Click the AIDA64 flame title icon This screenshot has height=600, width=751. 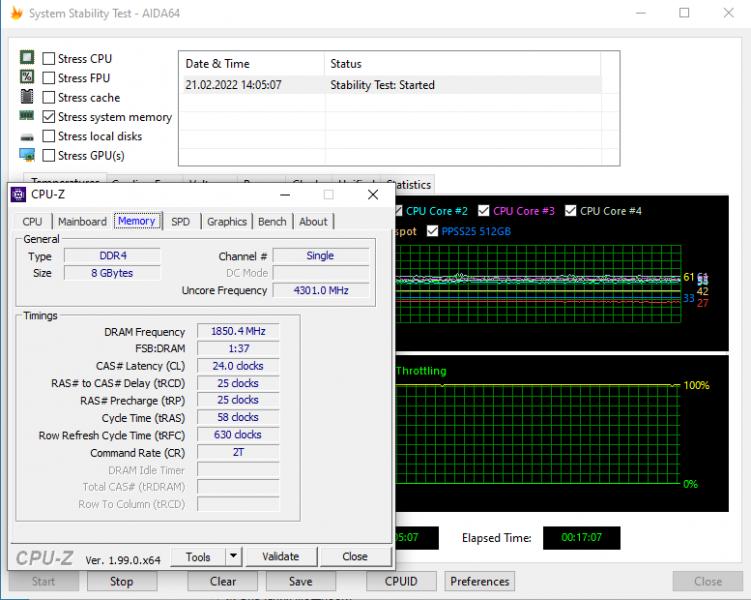(16, 13)
